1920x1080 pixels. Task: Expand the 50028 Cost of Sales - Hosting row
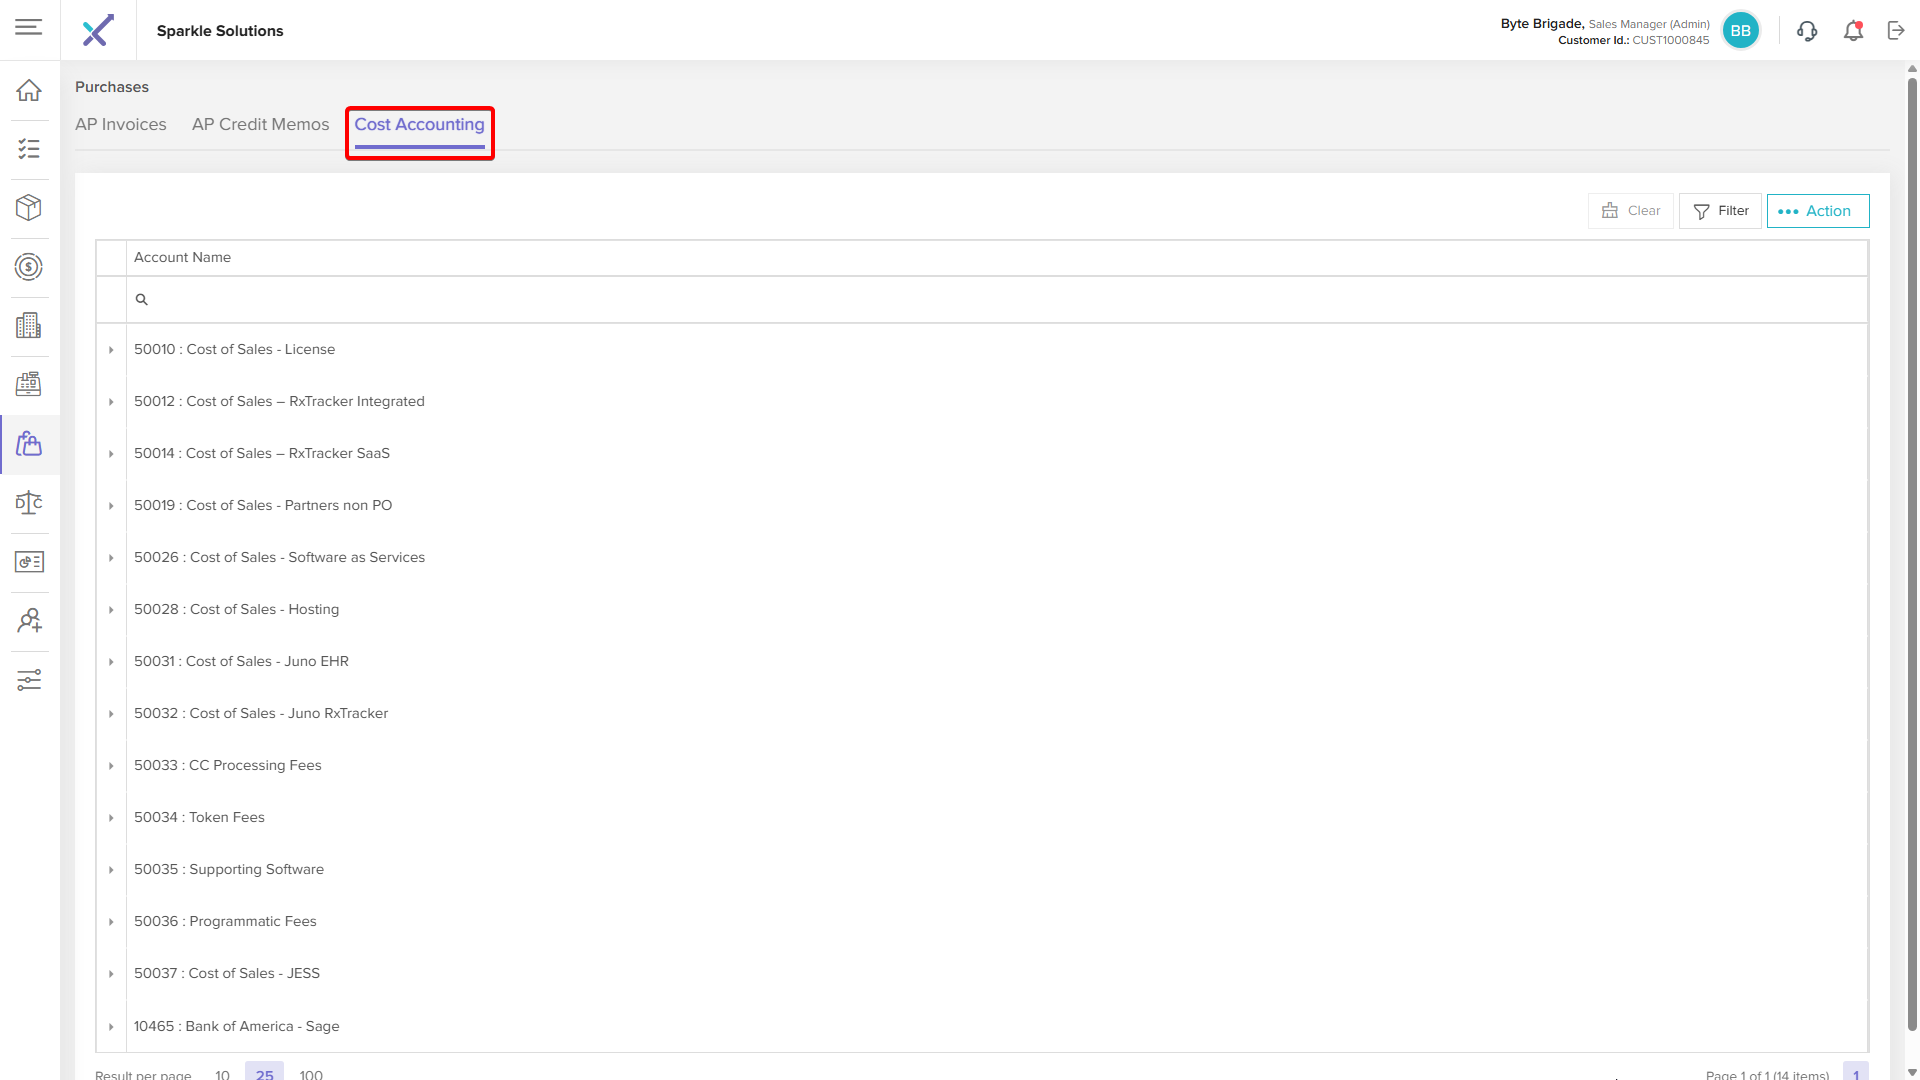click(x=111, y=610)
